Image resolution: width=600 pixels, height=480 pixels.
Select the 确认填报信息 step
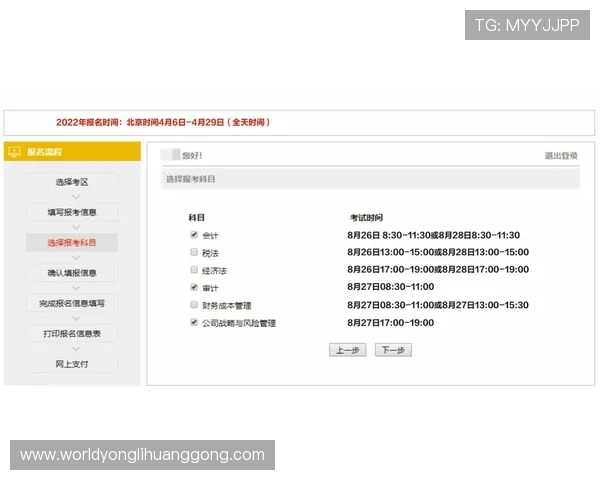[x=72, y=273]
